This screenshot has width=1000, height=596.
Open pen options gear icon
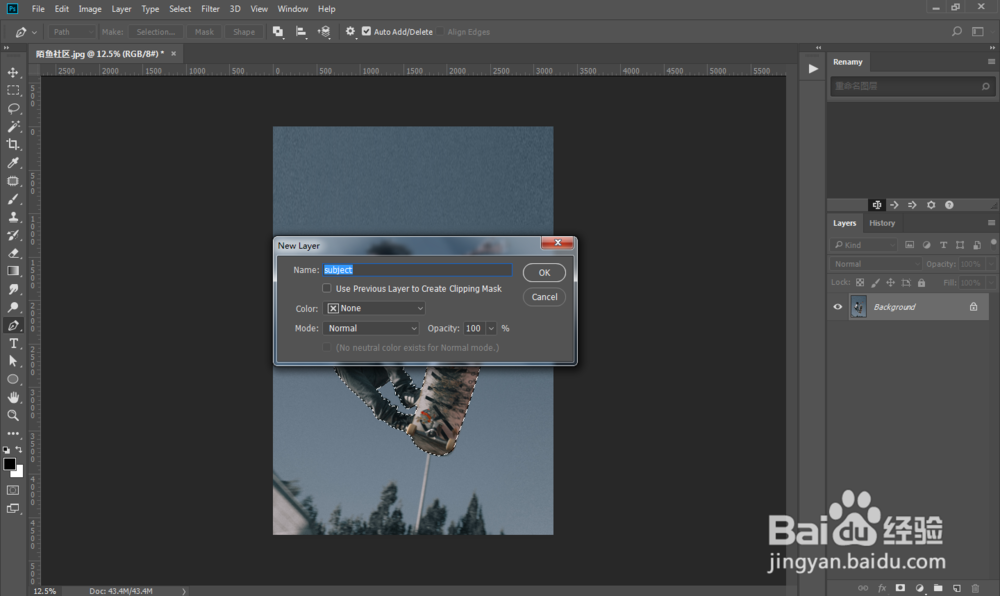coord(350,31)
